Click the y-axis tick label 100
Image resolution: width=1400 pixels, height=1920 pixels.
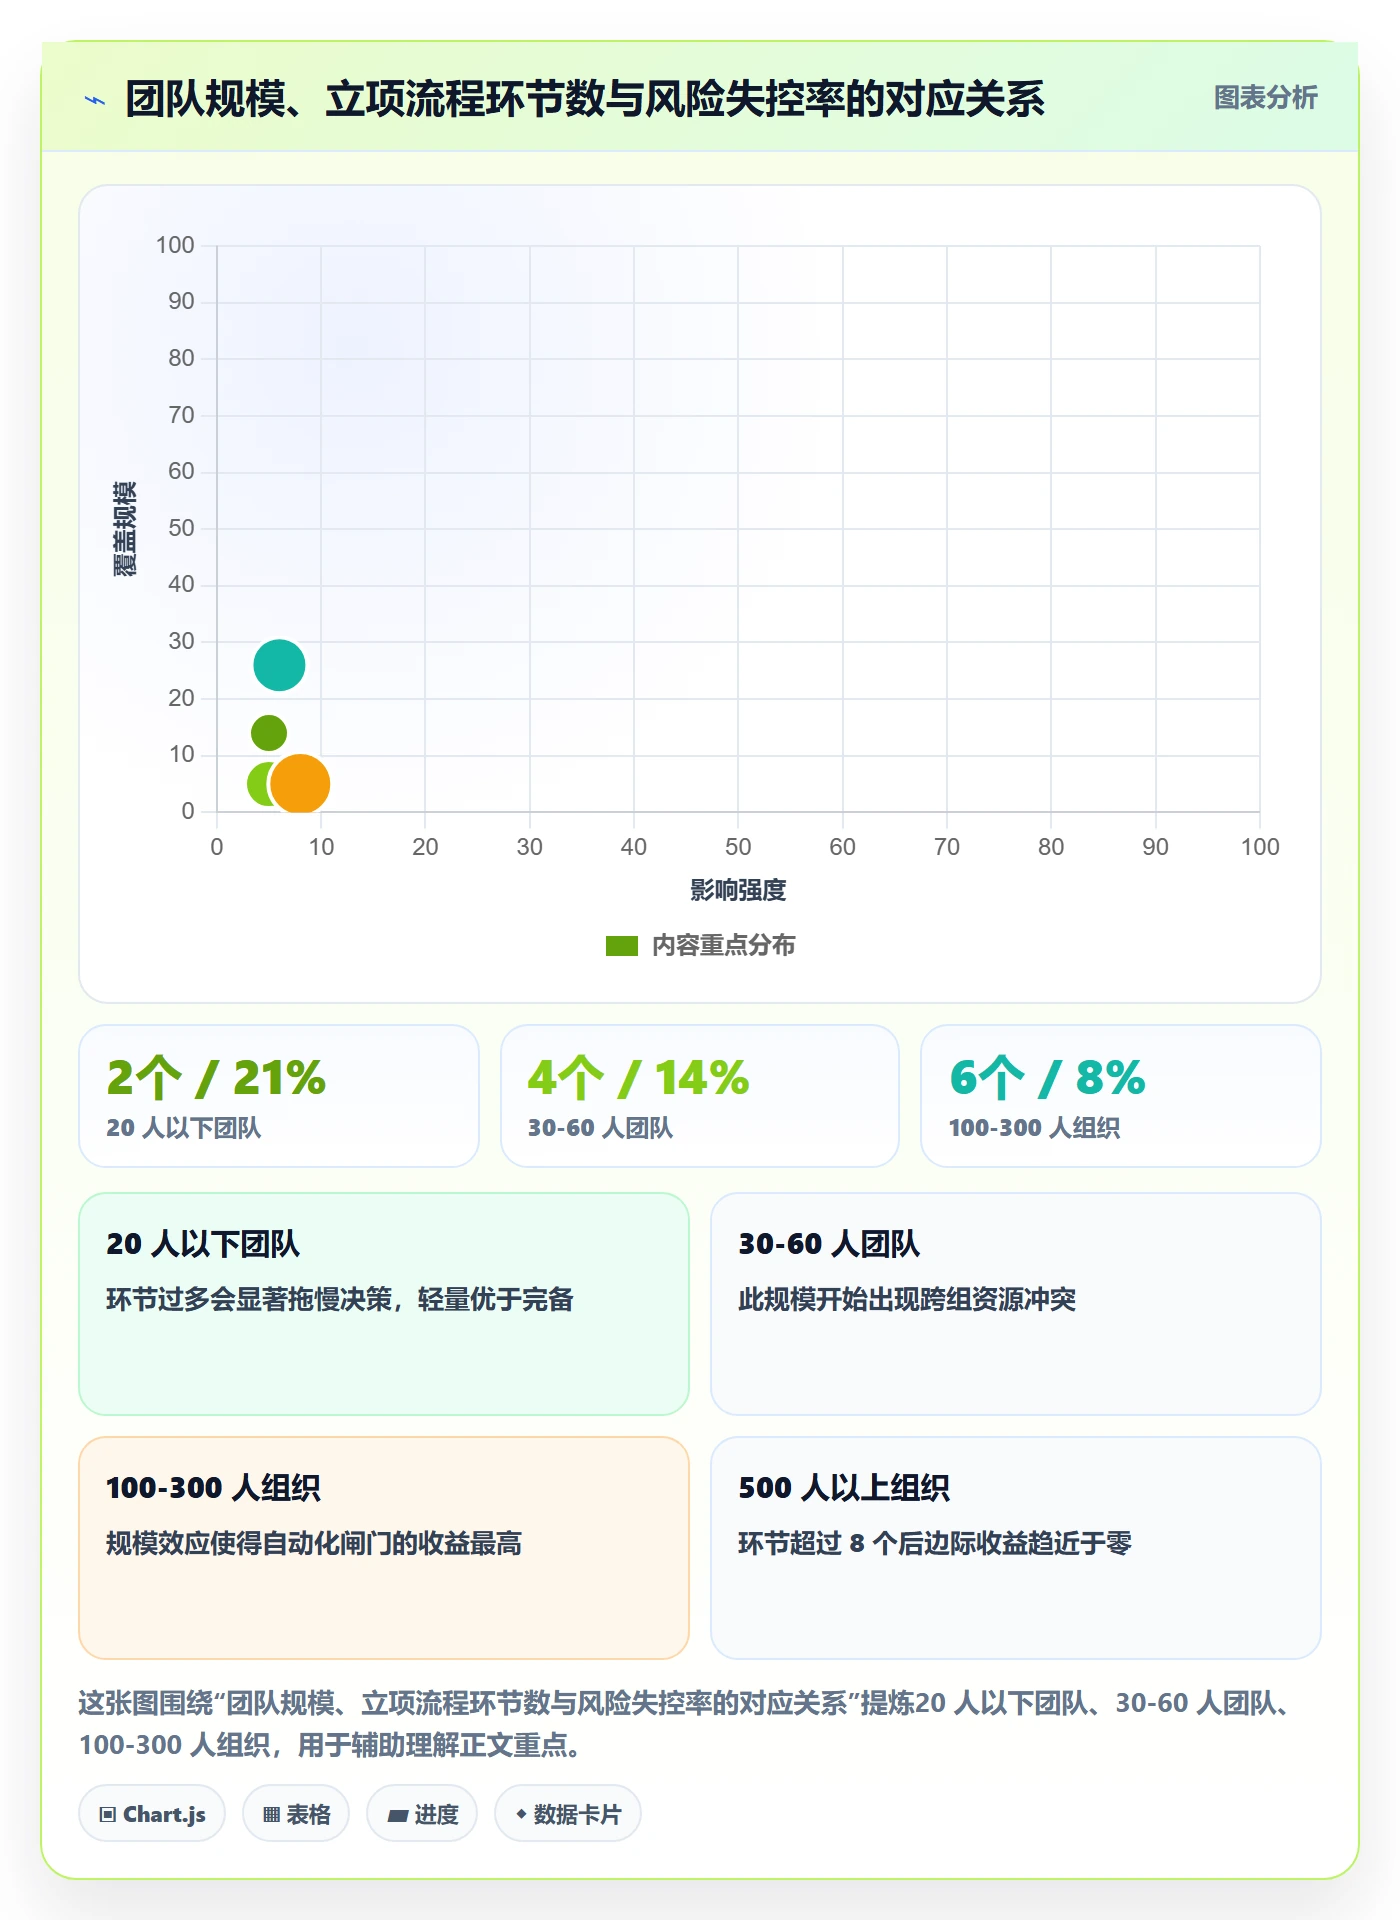pos(175,245)
